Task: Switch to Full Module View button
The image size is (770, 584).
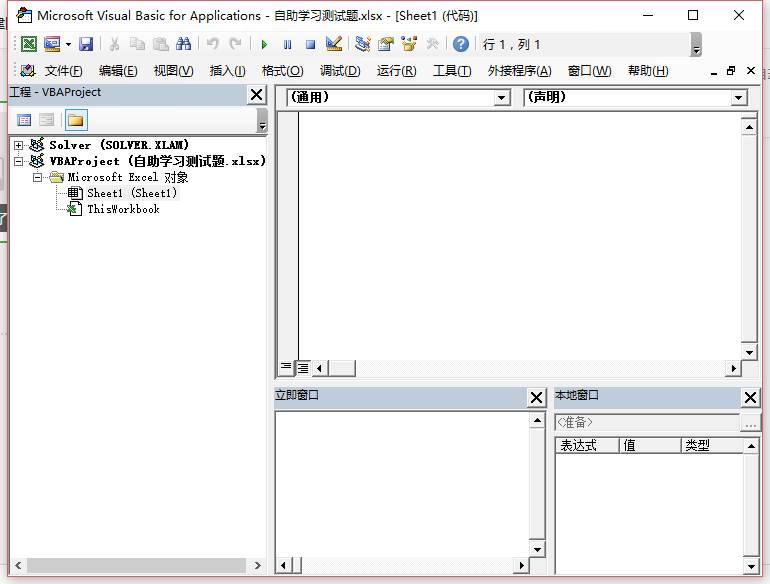Action: tap(302, 368)
